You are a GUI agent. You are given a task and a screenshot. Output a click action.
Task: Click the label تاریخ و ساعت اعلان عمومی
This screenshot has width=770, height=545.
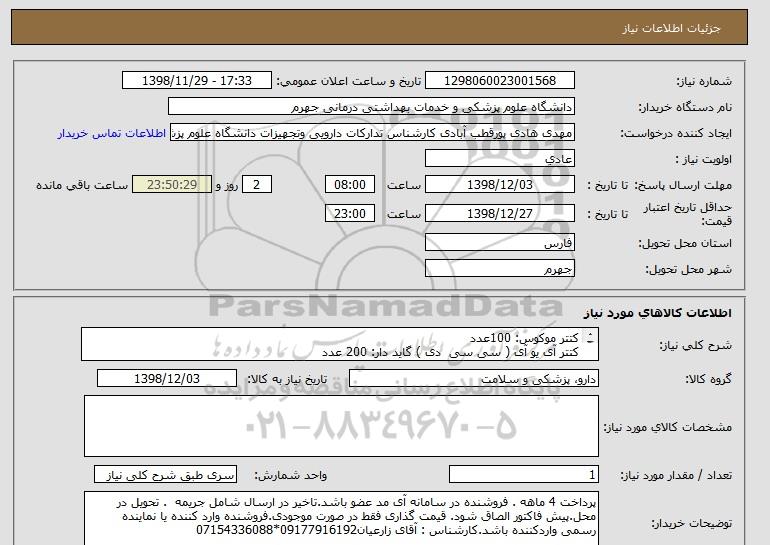click(x=349, y=81)
